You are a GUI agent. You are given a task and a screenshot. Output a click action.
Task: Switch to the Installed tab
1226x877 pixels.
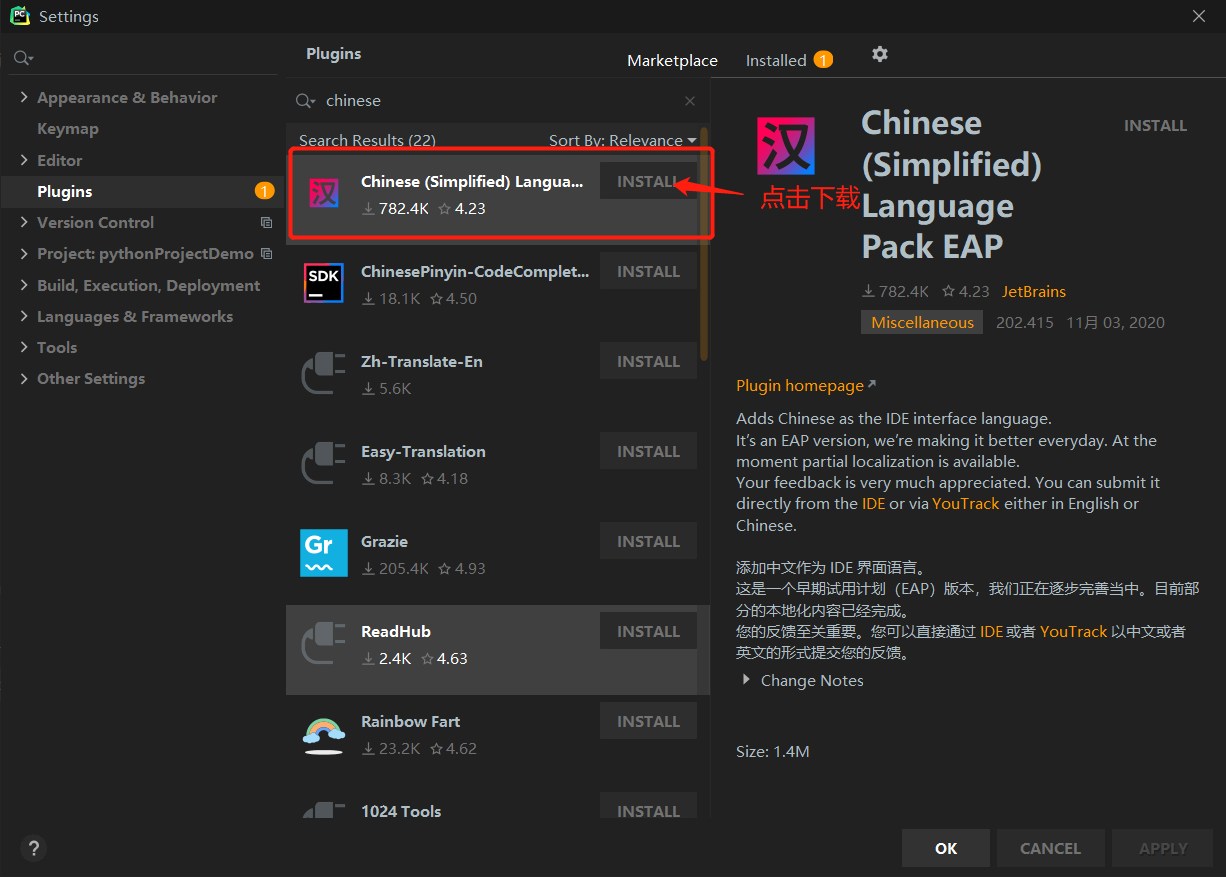[776, 61]
